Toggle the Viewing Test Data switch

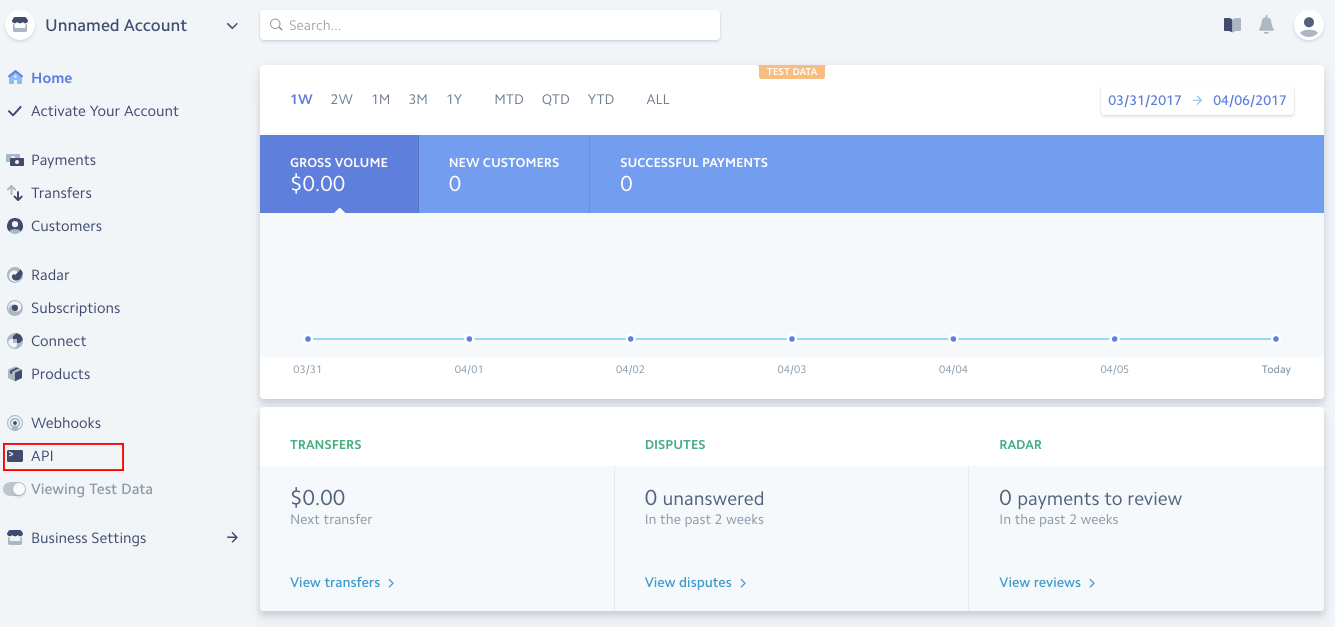coord(15,489)
